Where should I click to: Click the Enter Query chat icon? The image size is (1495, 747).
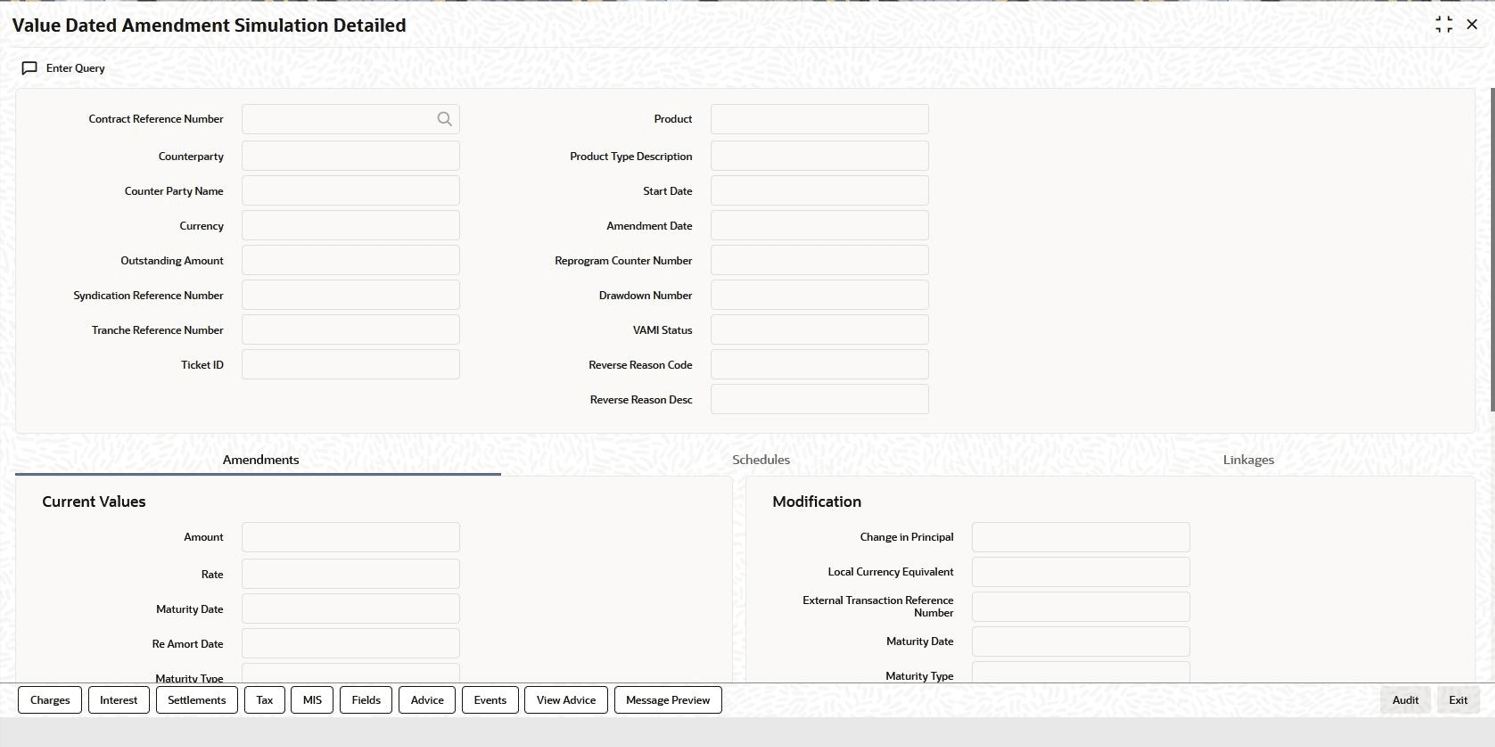tap(29, 68)
